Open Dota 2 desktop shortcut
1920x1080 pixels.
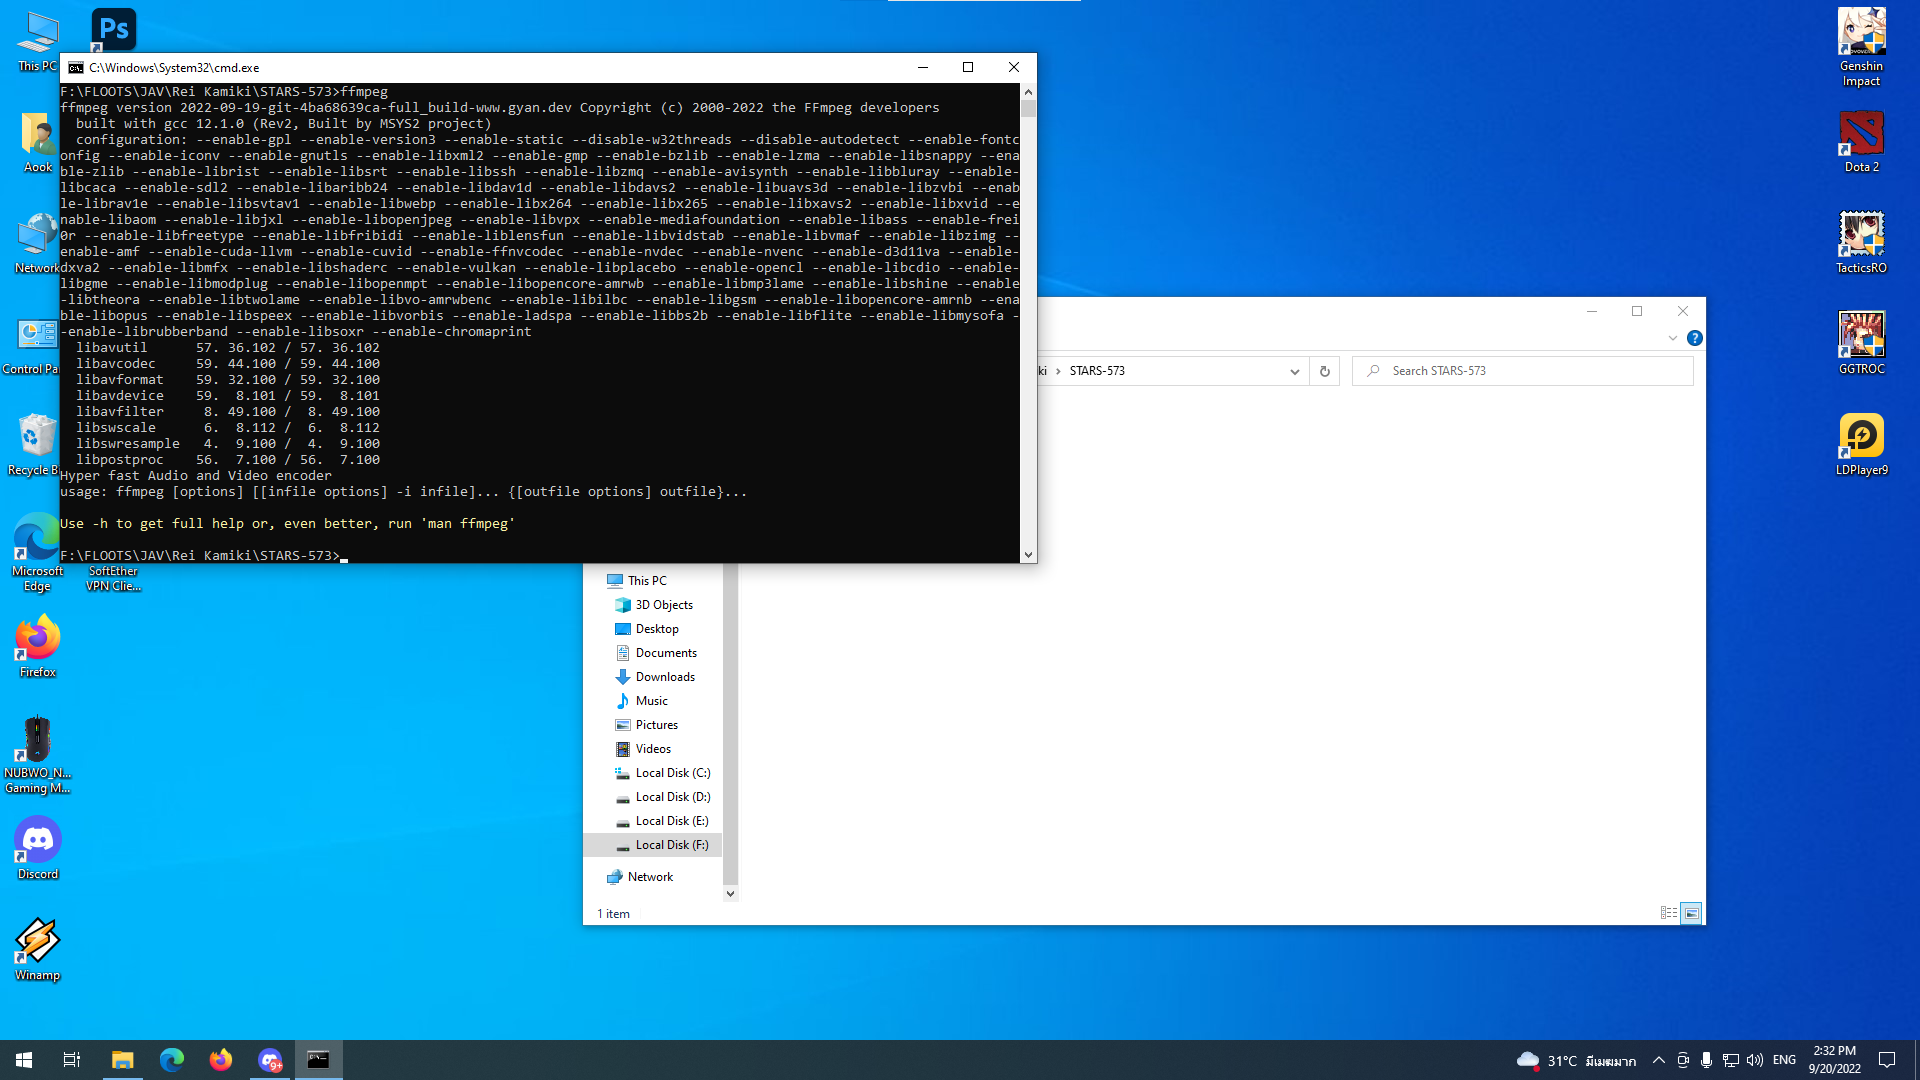click(x=1861, y=141)
